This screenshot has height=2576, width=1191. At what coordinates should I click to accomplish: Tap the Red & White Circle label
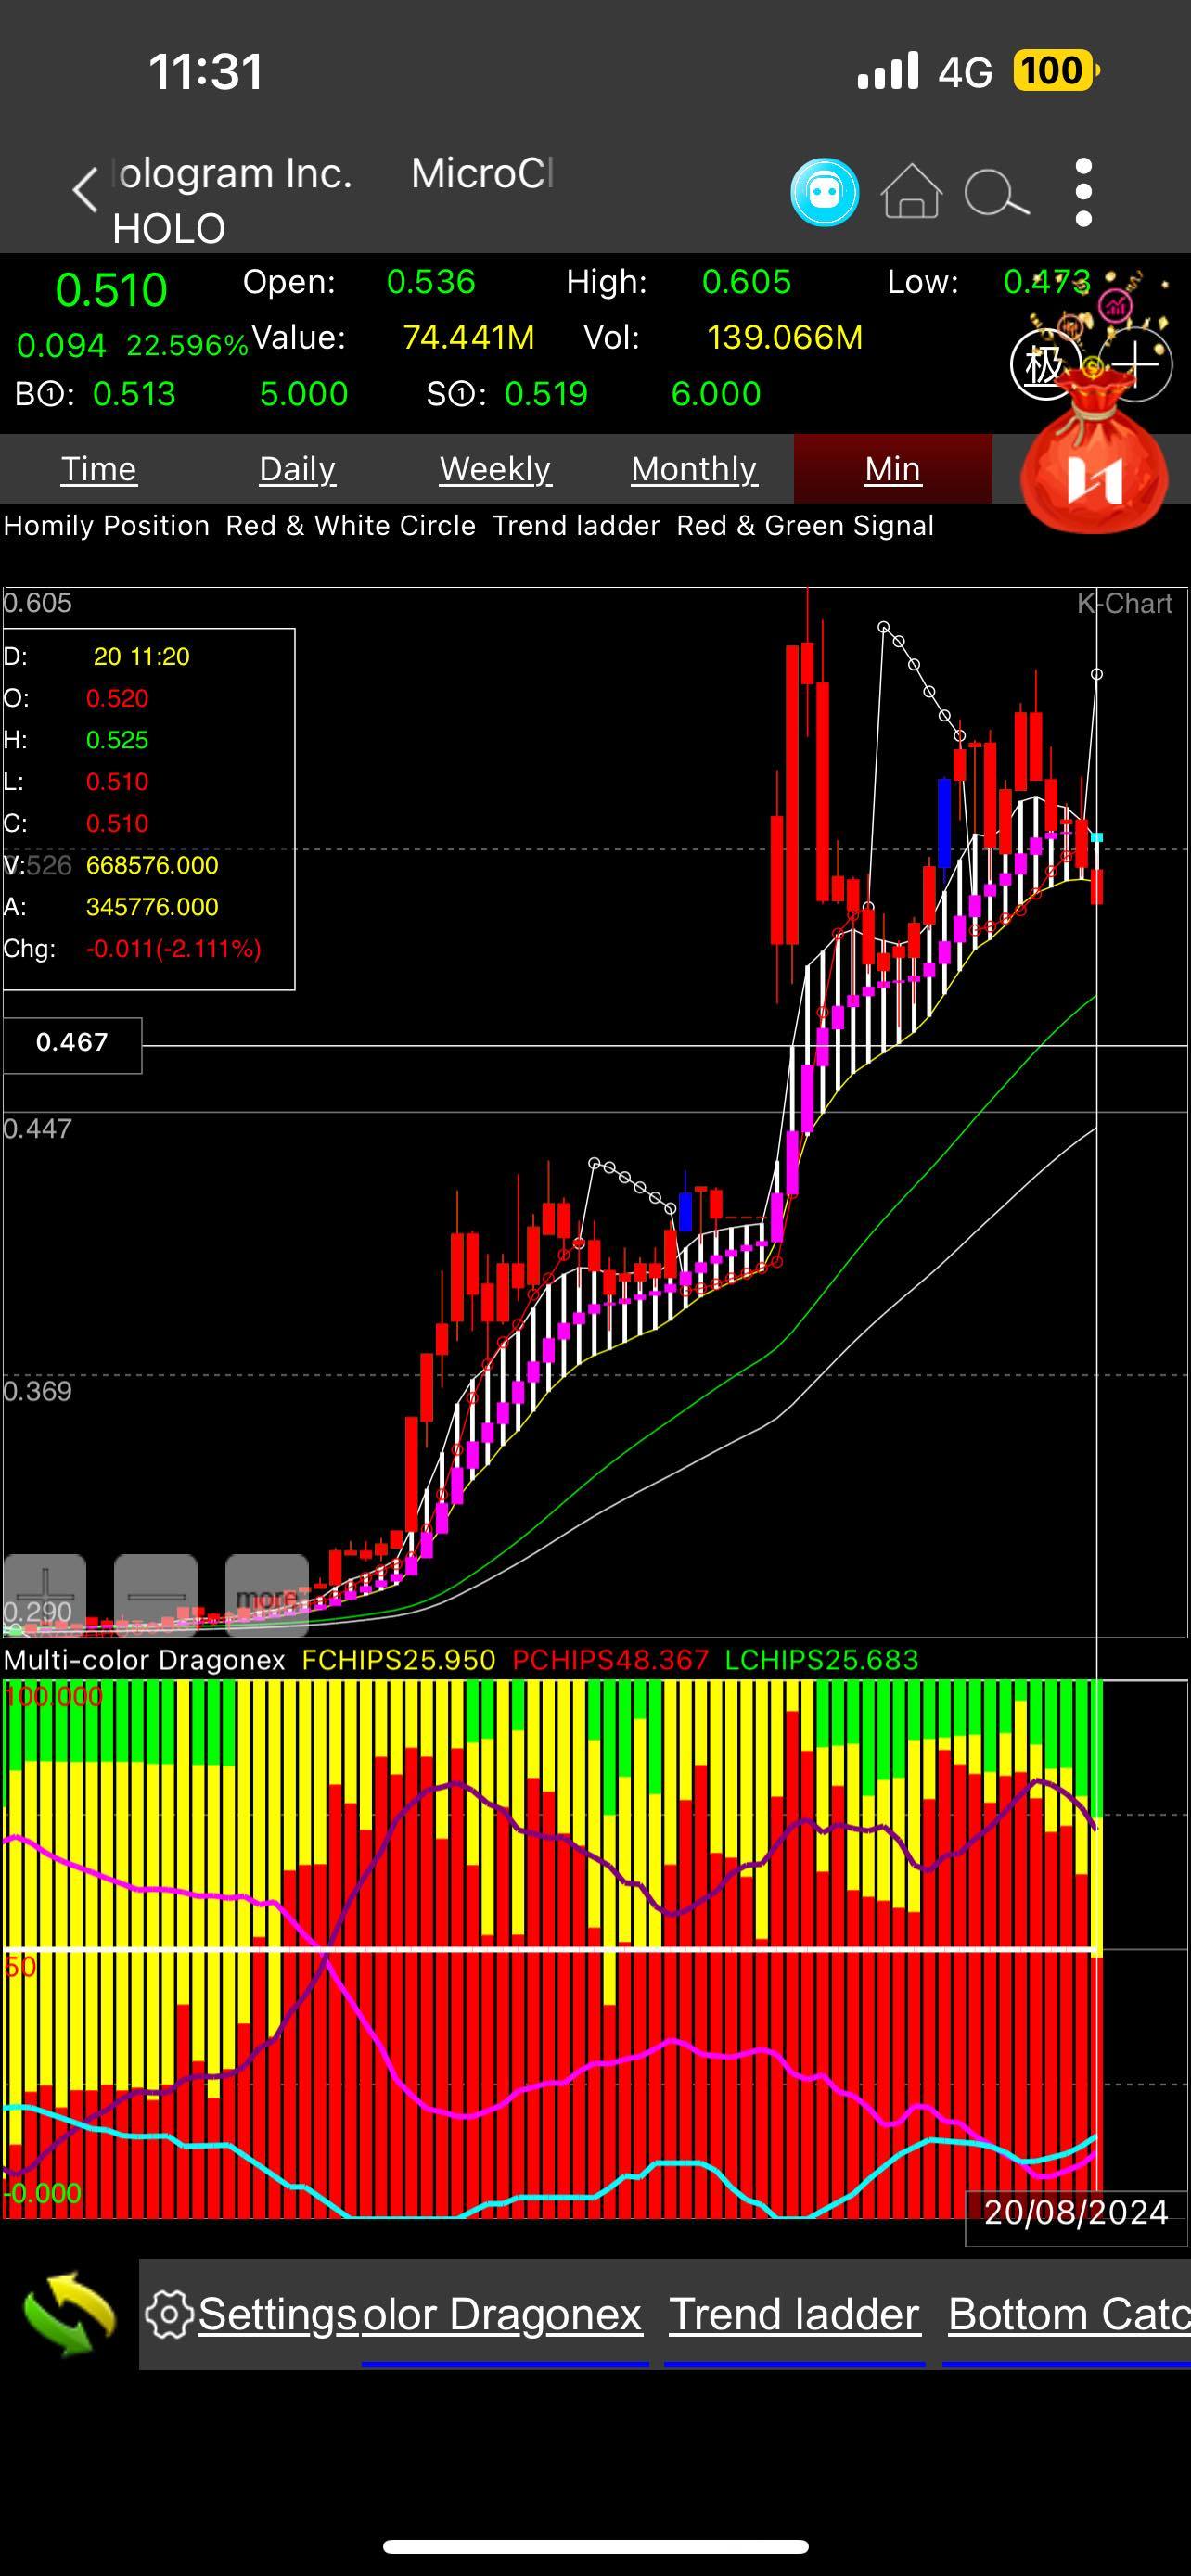click(351, 526)
